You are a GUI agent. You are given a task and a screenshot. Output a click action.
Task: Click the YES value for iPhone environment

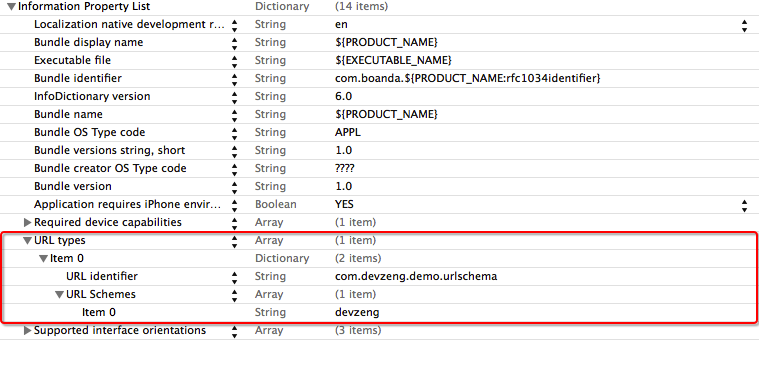344,204
